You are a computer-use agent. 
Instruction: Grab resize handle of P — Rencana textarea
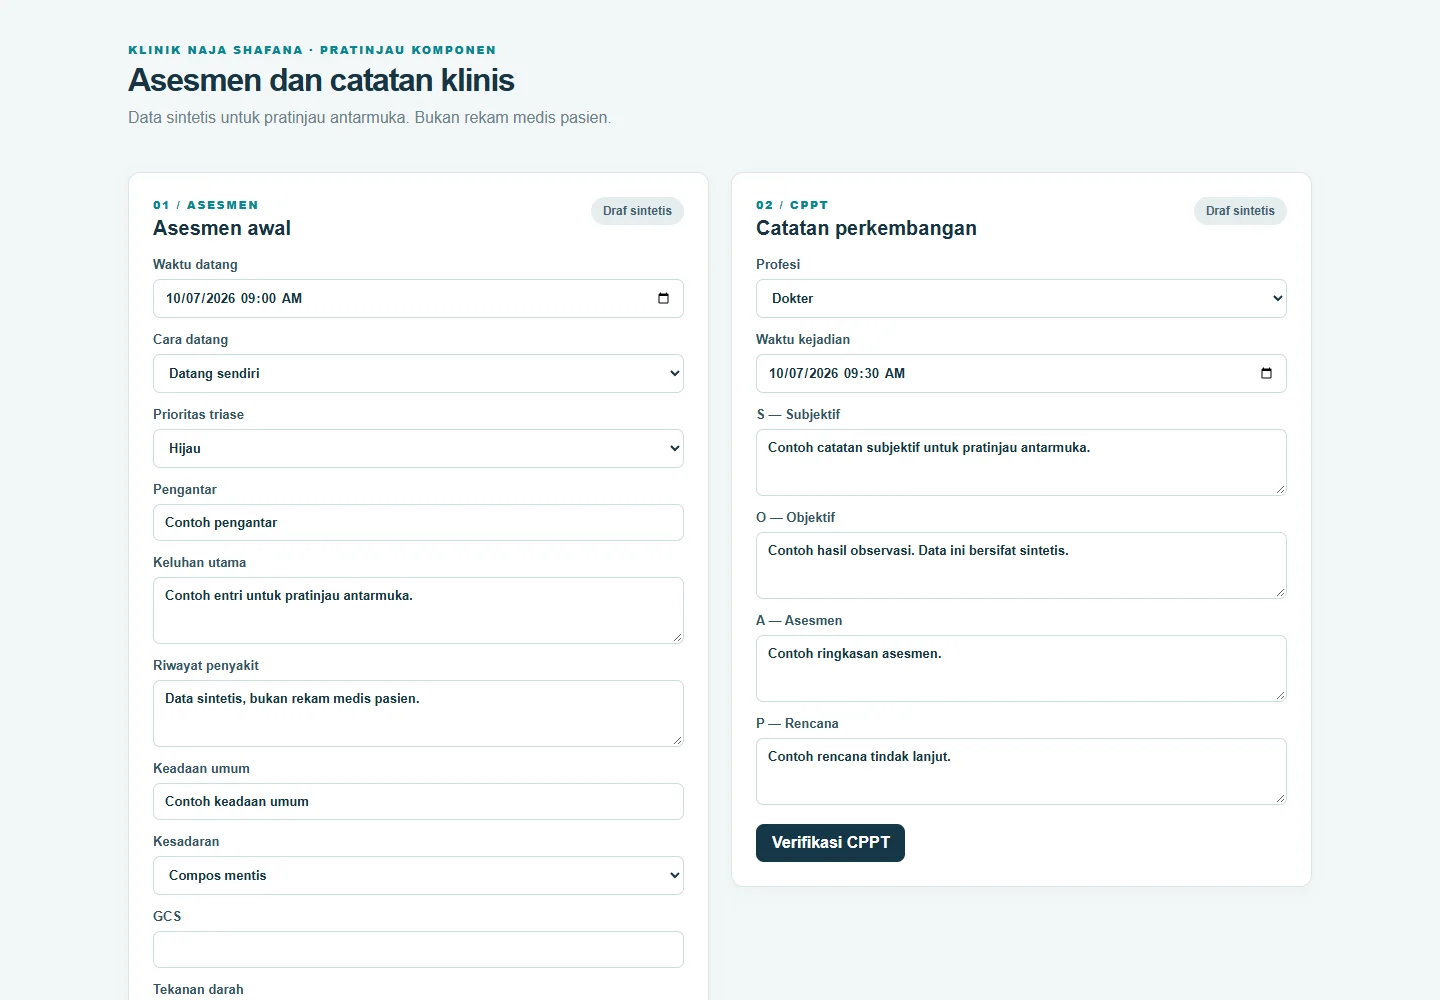coord(1280,798)
